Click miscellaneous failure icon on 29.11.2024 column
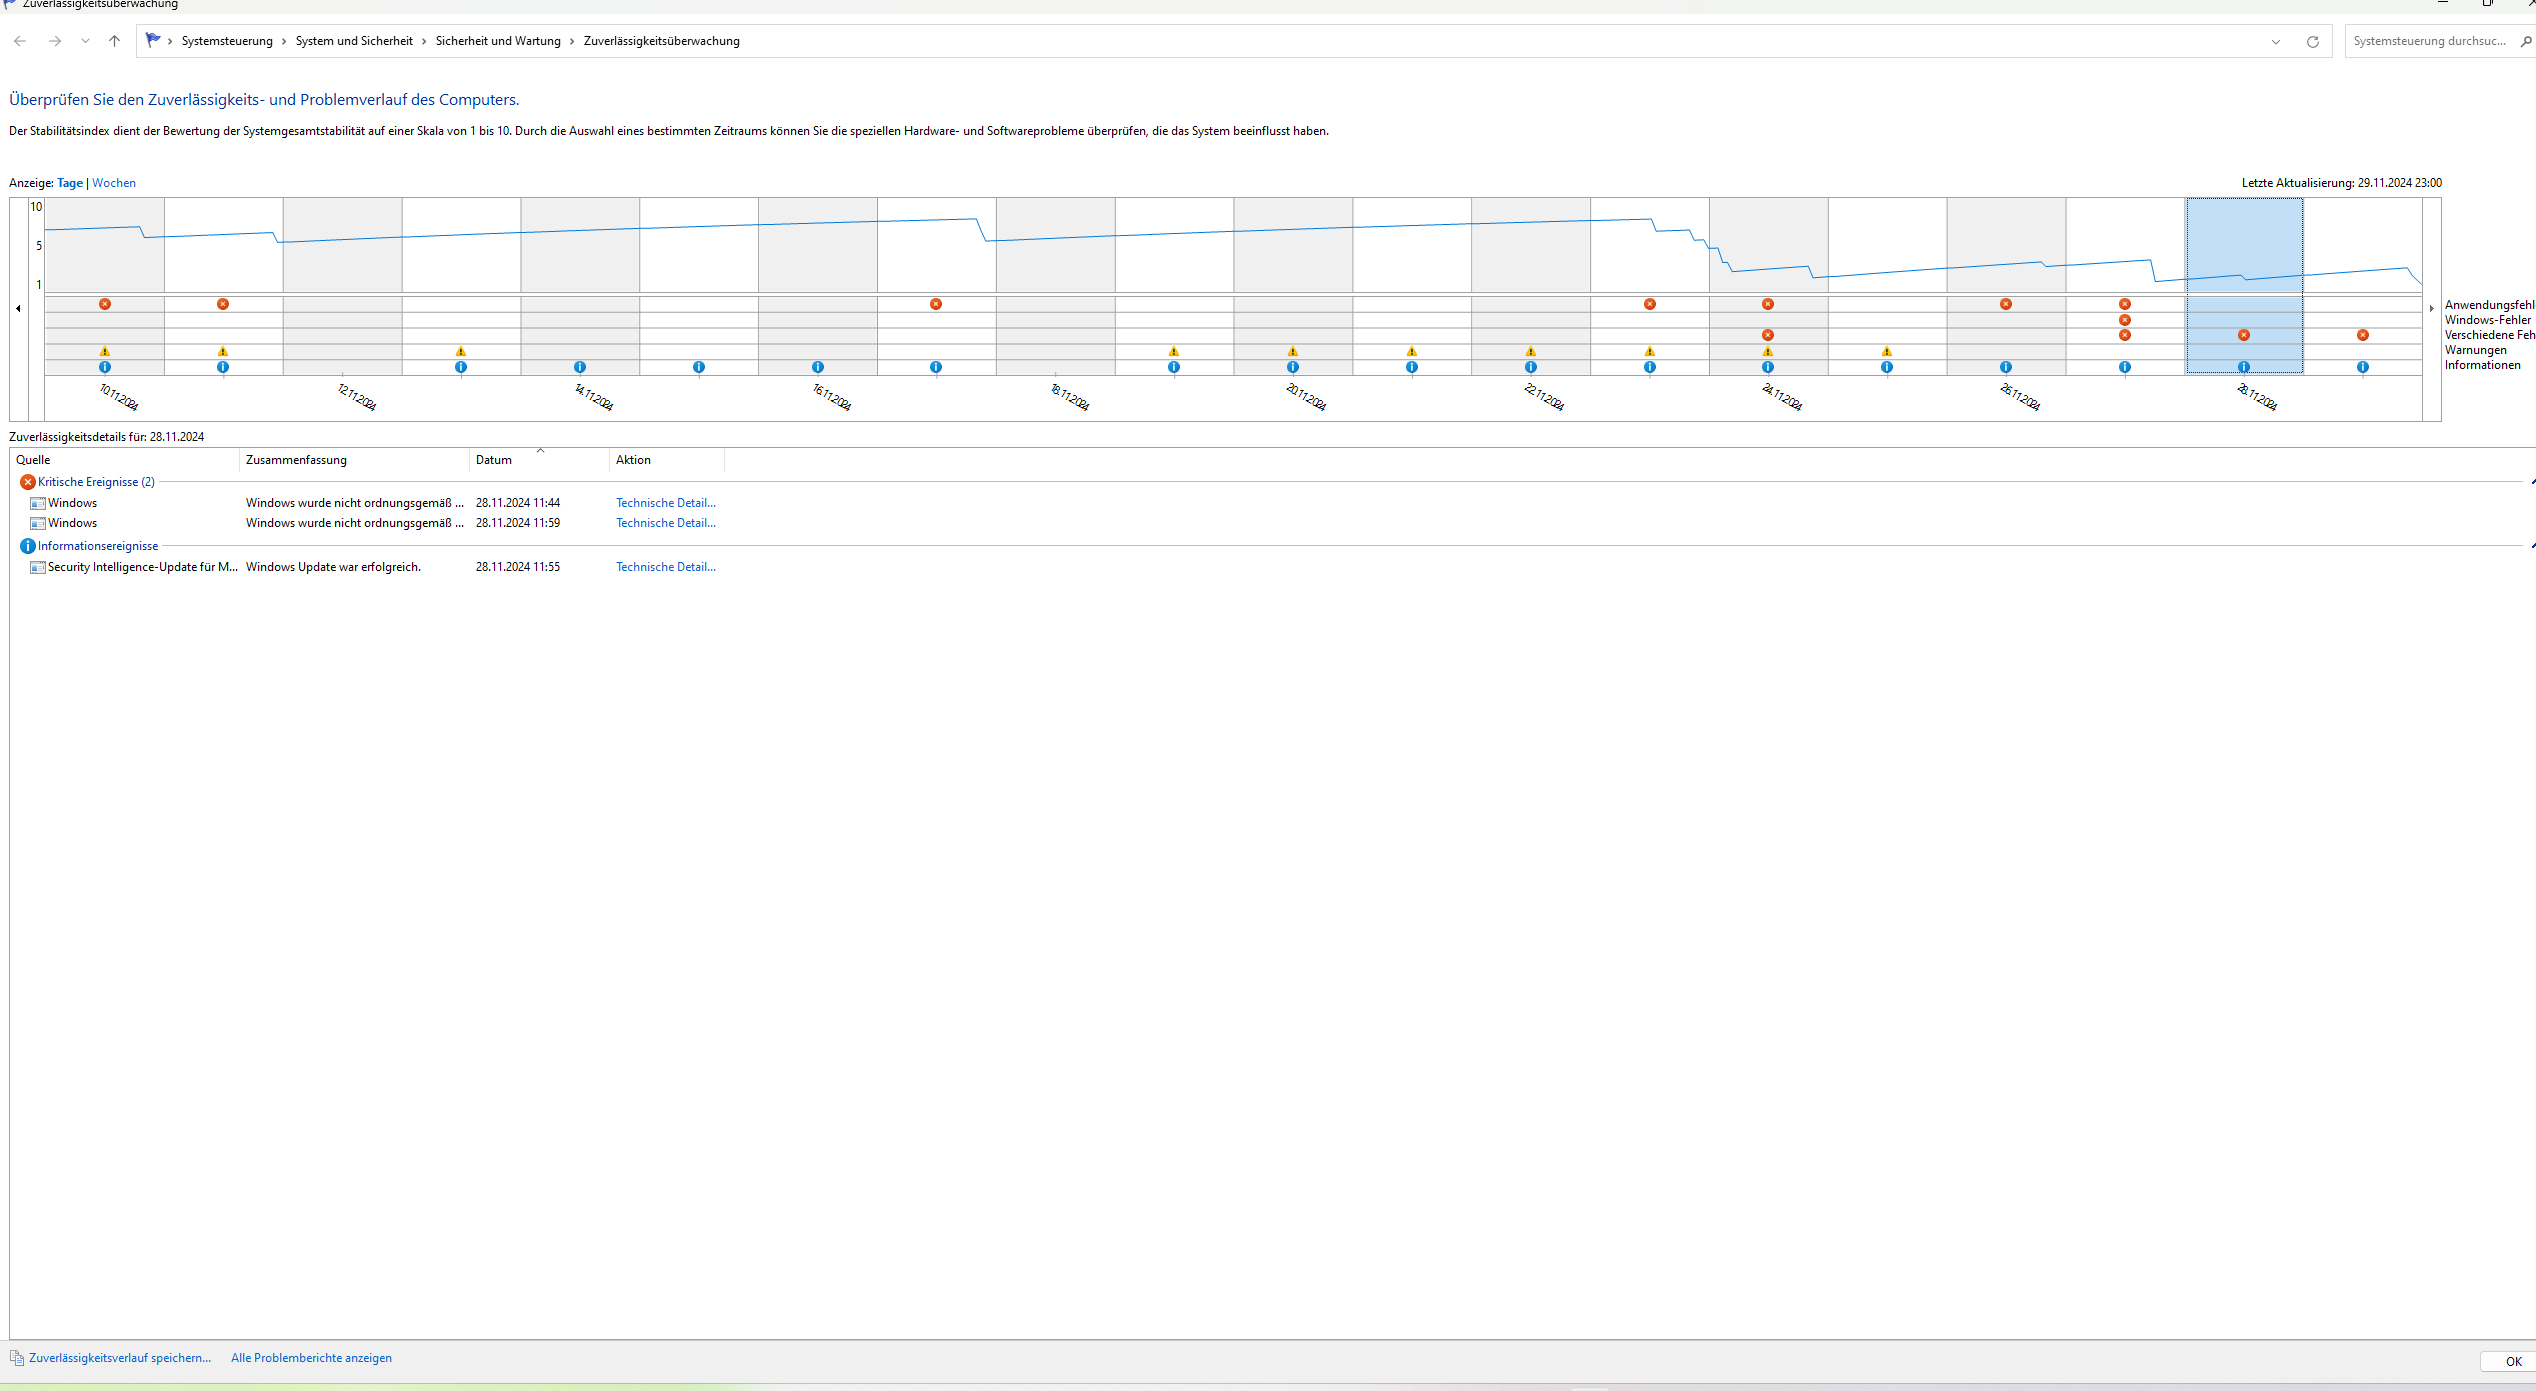 [x=2363, y=335]
